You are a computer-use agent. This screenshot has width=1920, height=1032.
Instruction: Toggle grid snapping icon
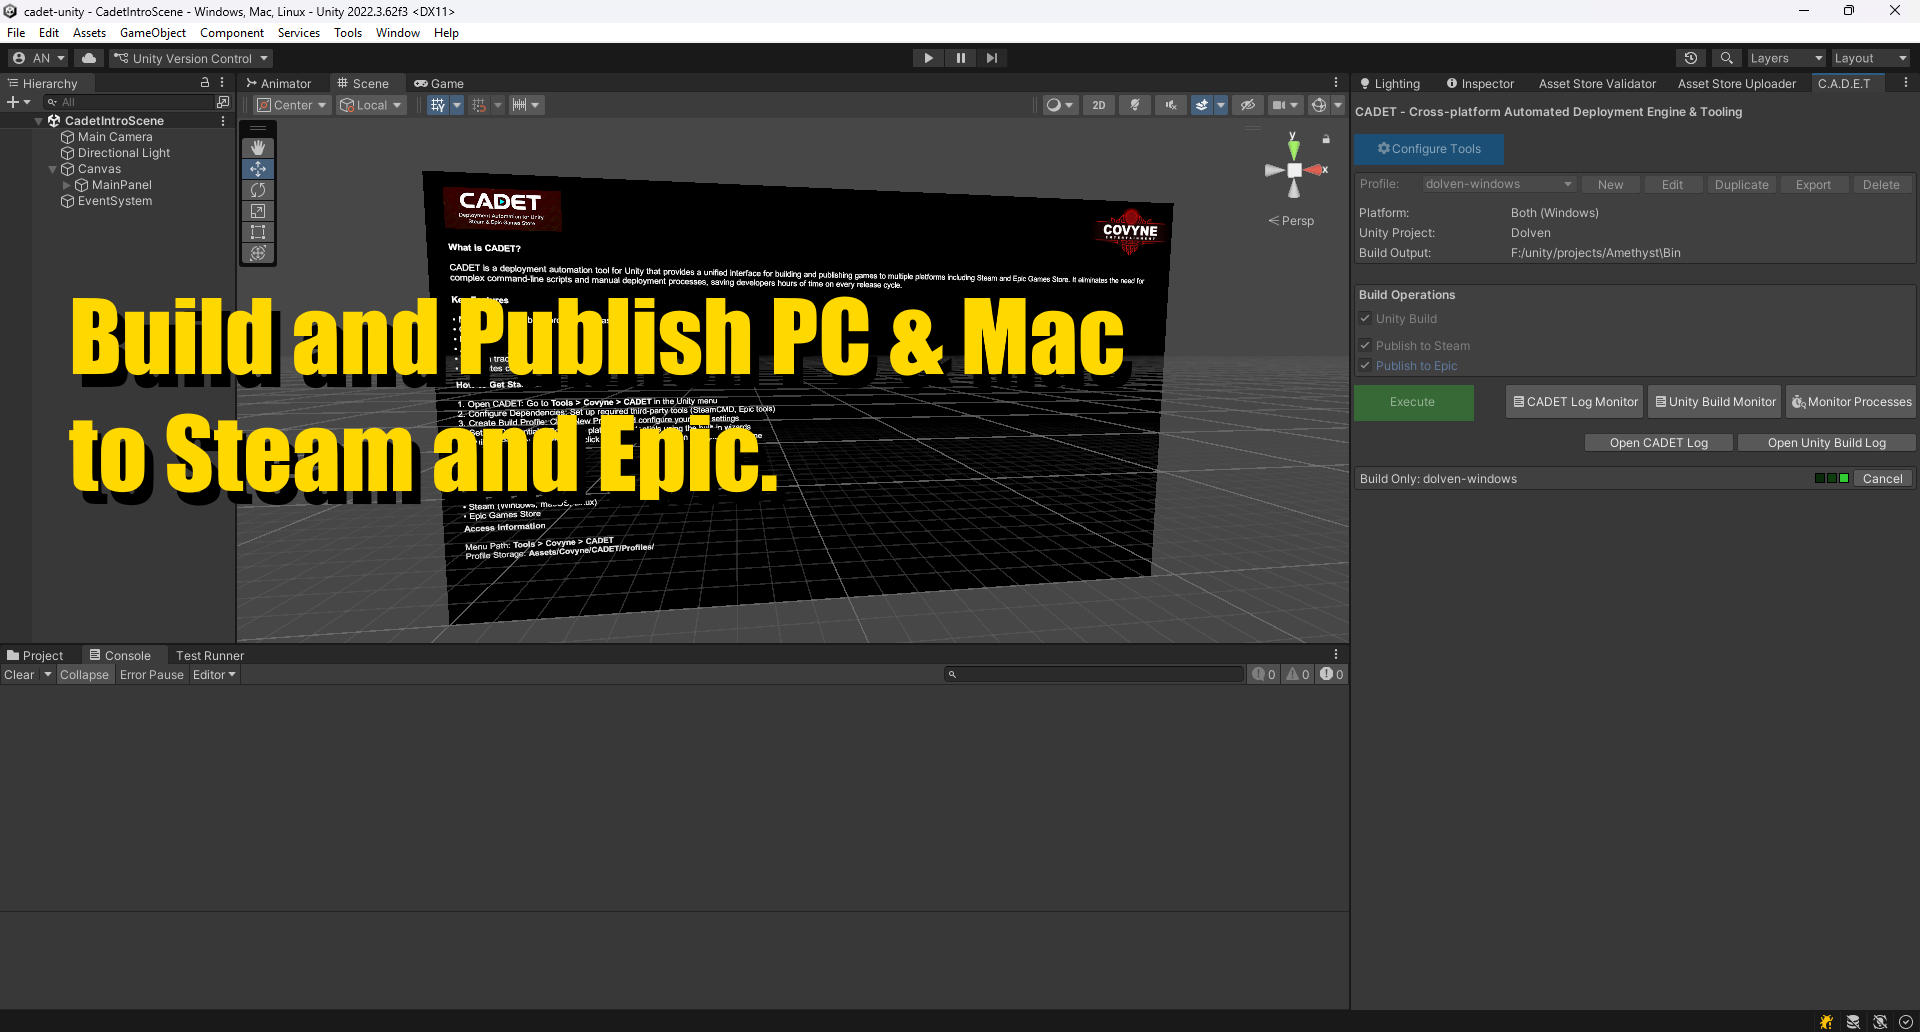(x=479, y=105)
